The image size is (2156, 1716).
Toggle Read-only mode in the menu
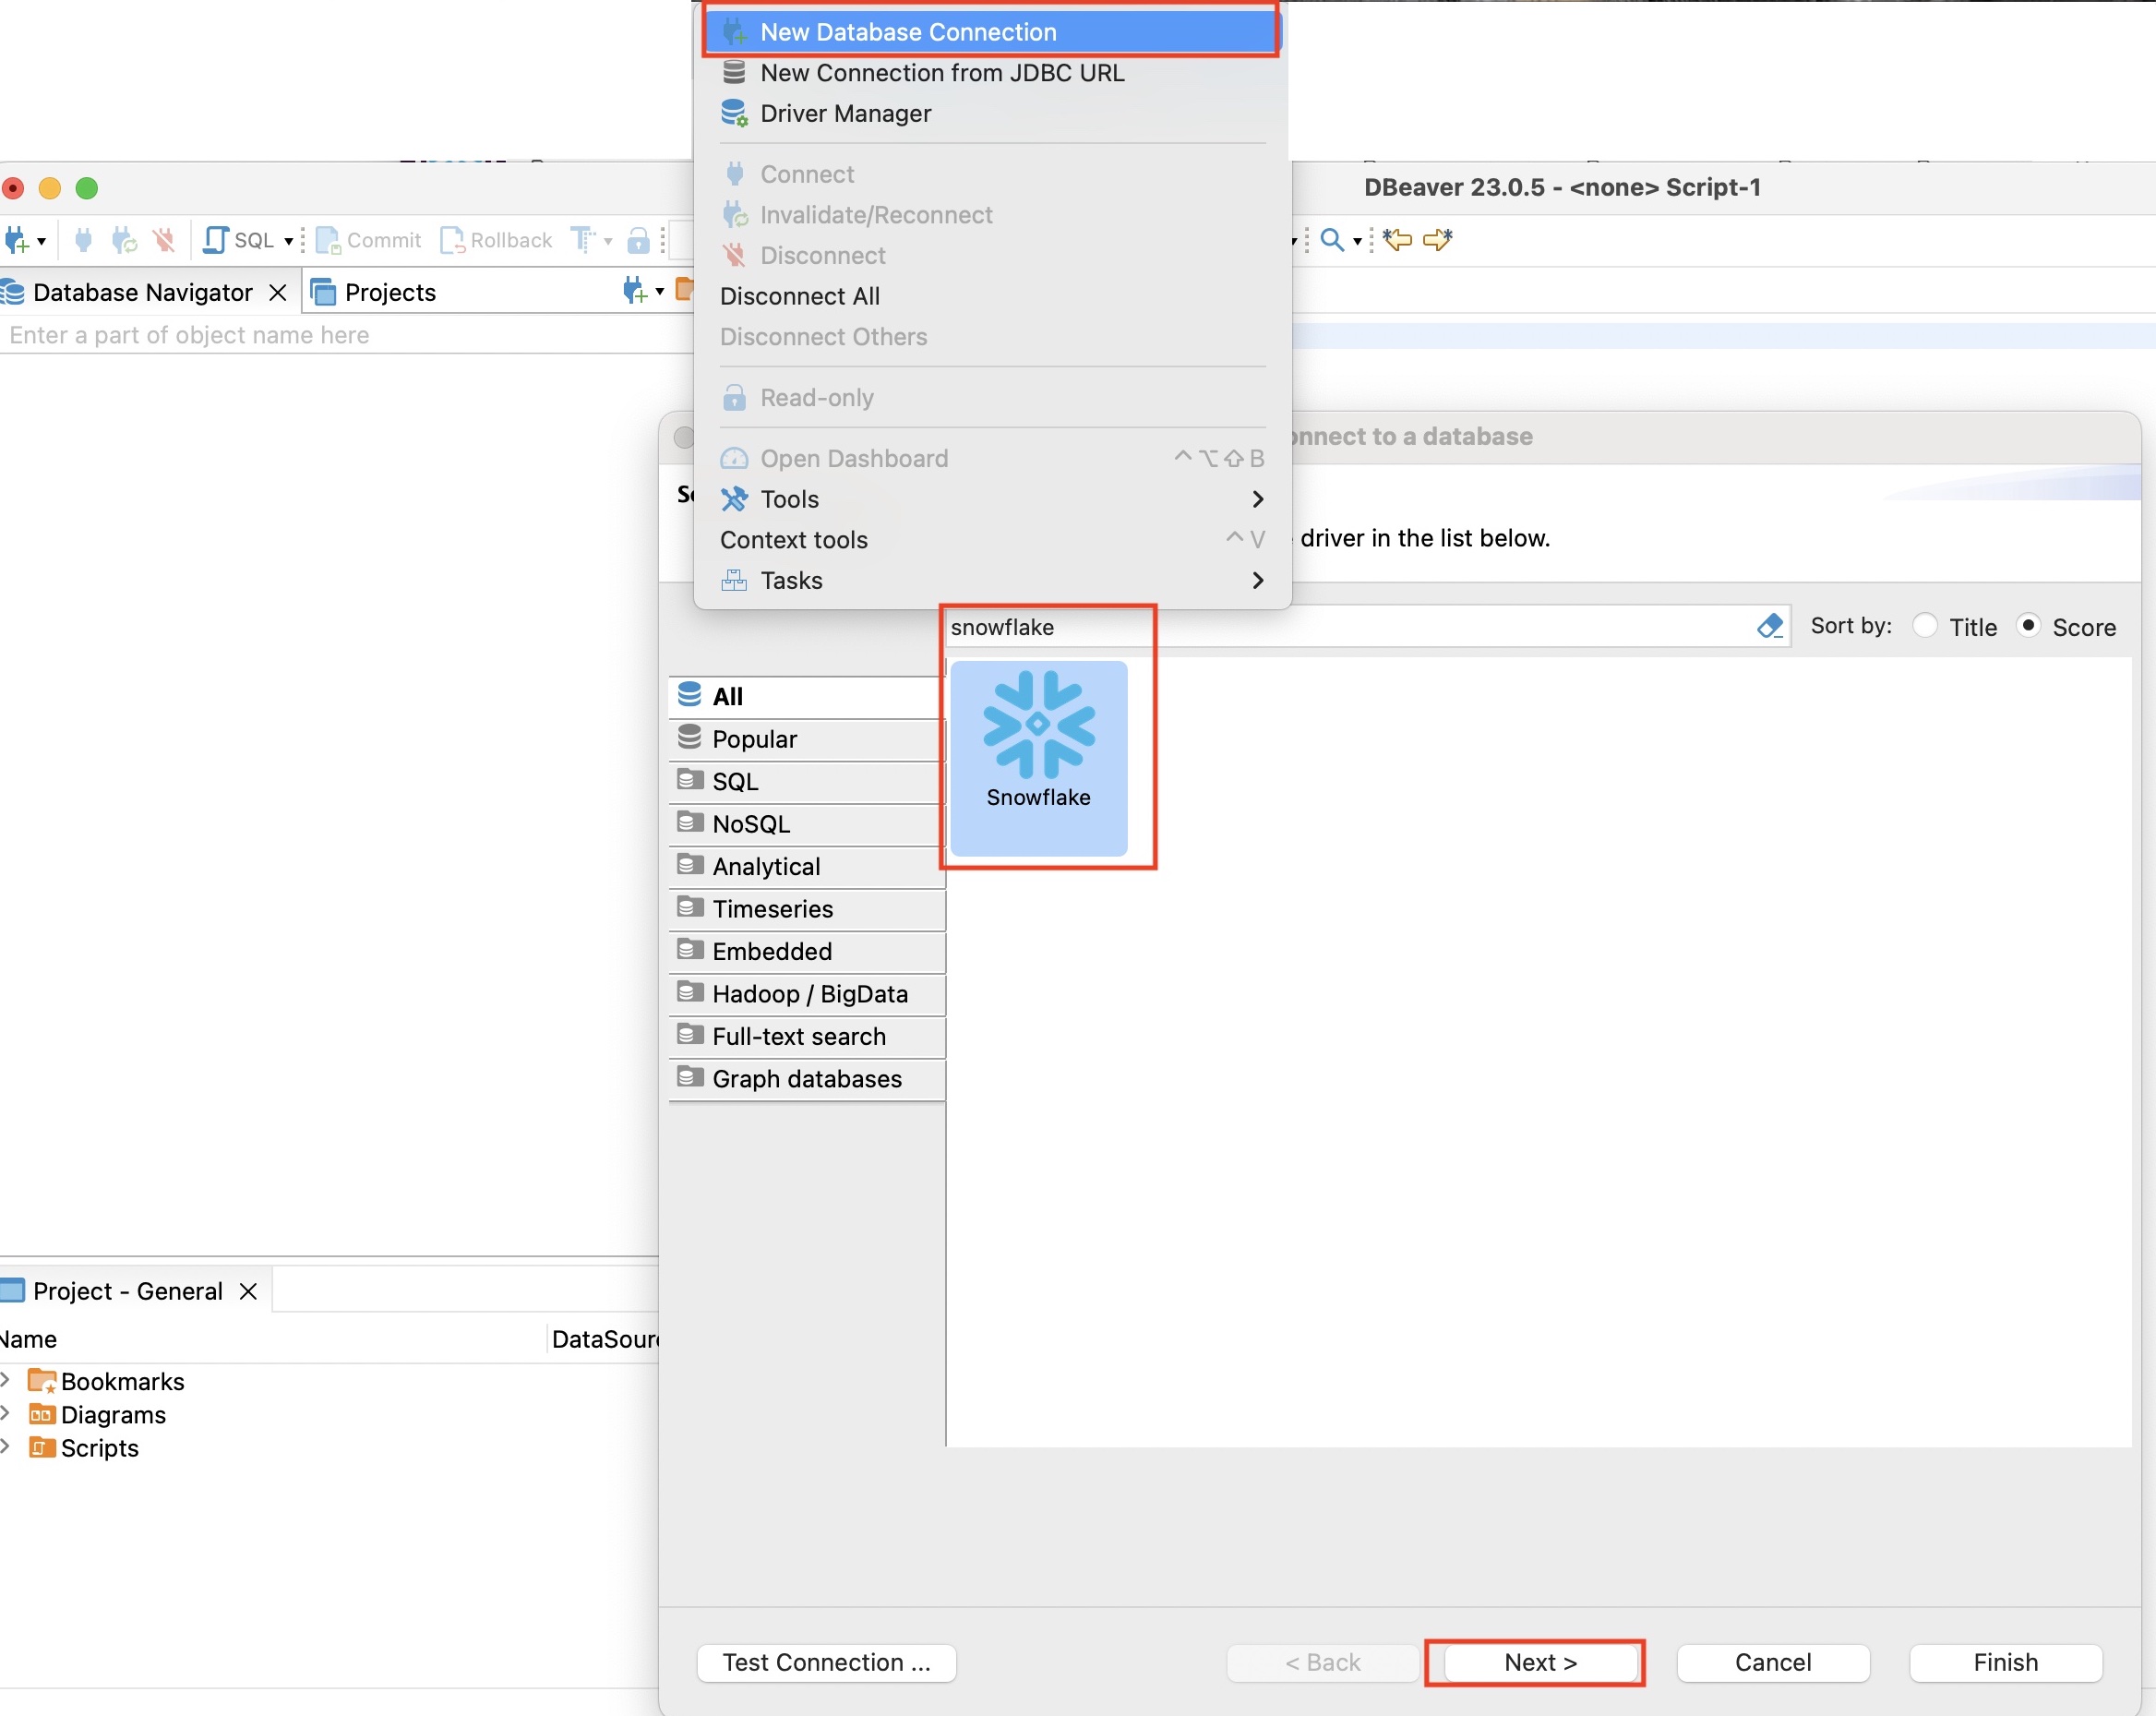pyautogui.click(x=816, y=397)
